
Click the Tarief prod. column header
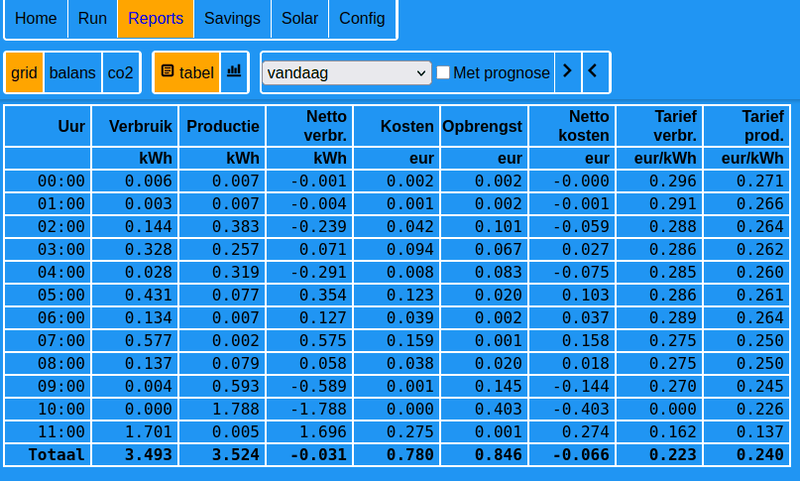[746, 126]
